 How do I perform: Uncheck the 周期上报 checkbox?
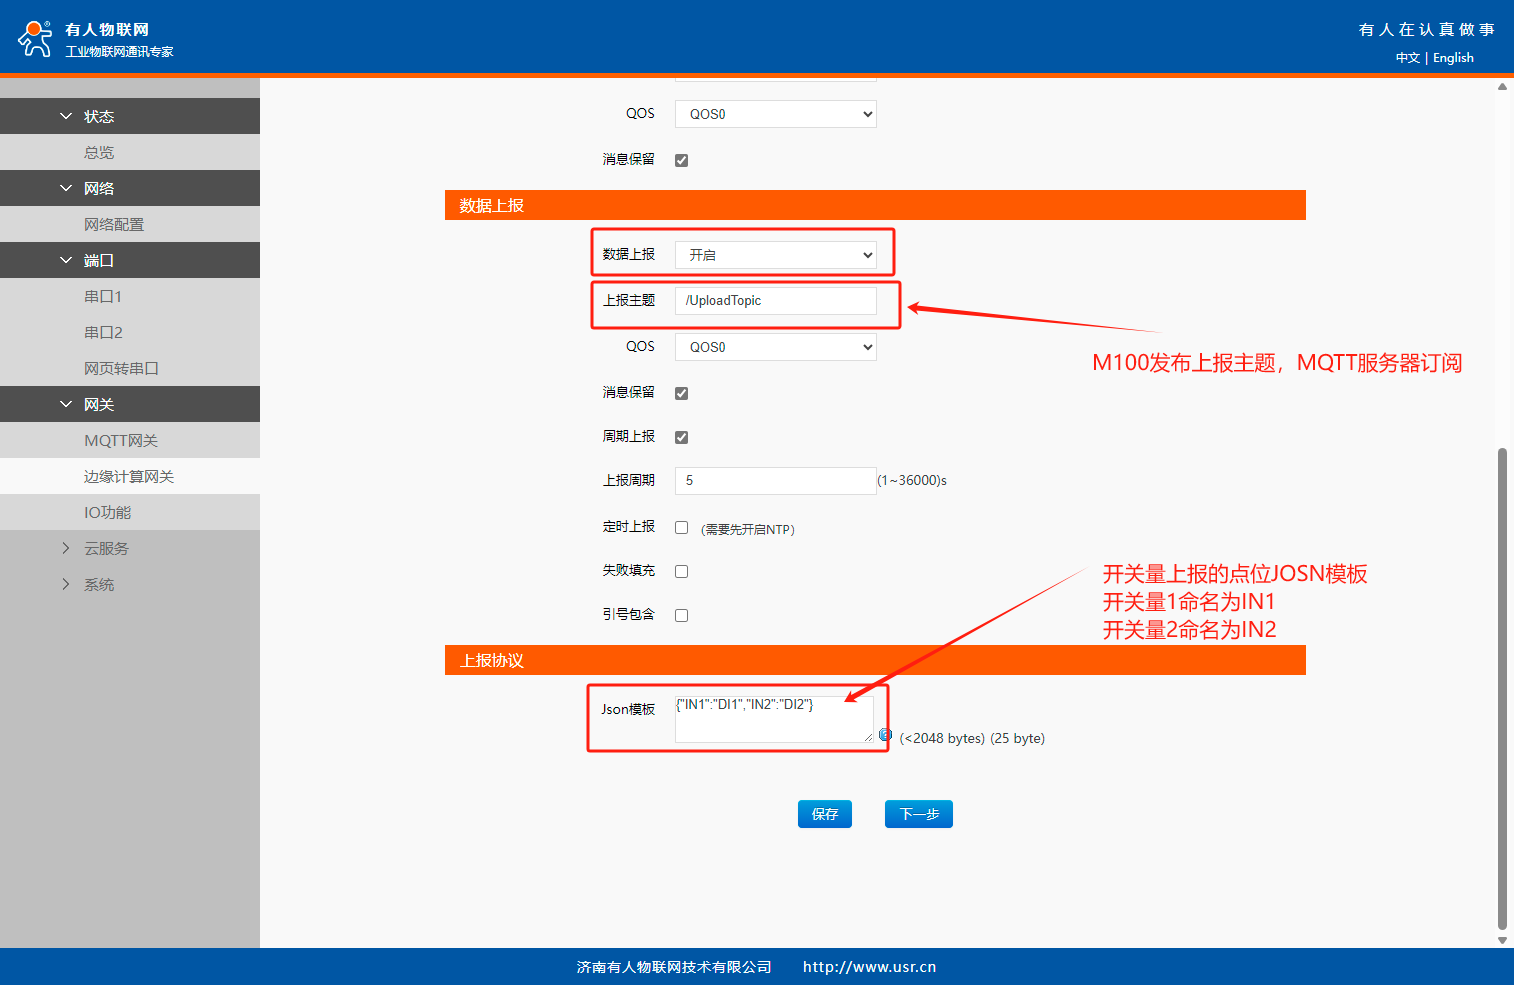point(681,437)
